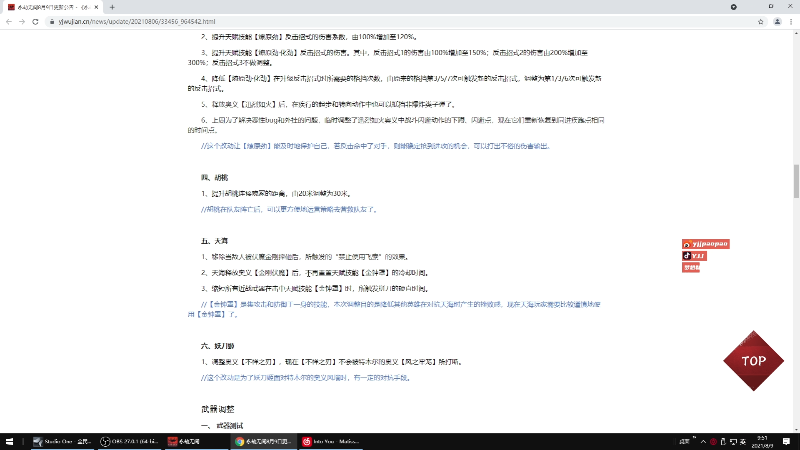
Task: Open the taskbar clock and date
Action: [762, 441]
